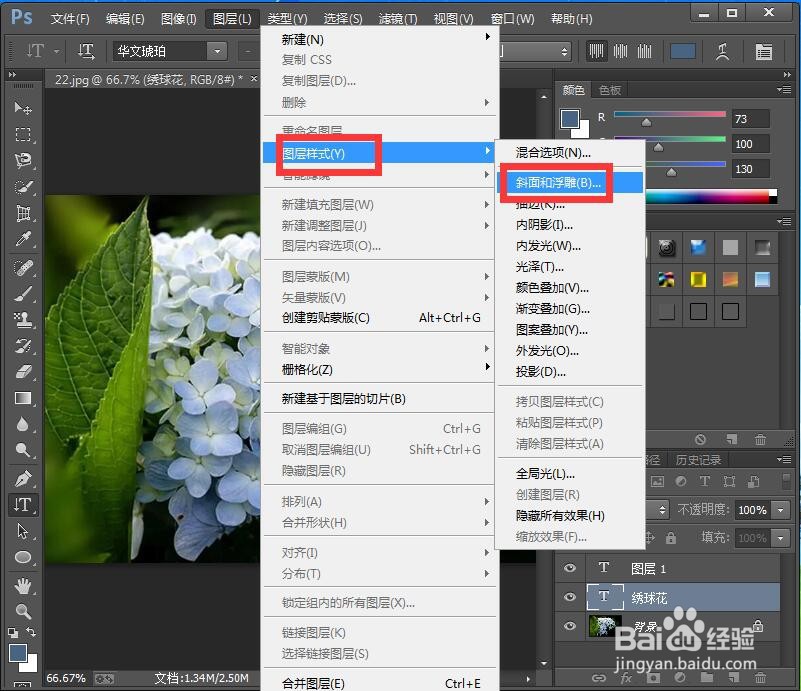
Task: Adjust the R color slider
Action: point(646,122)
